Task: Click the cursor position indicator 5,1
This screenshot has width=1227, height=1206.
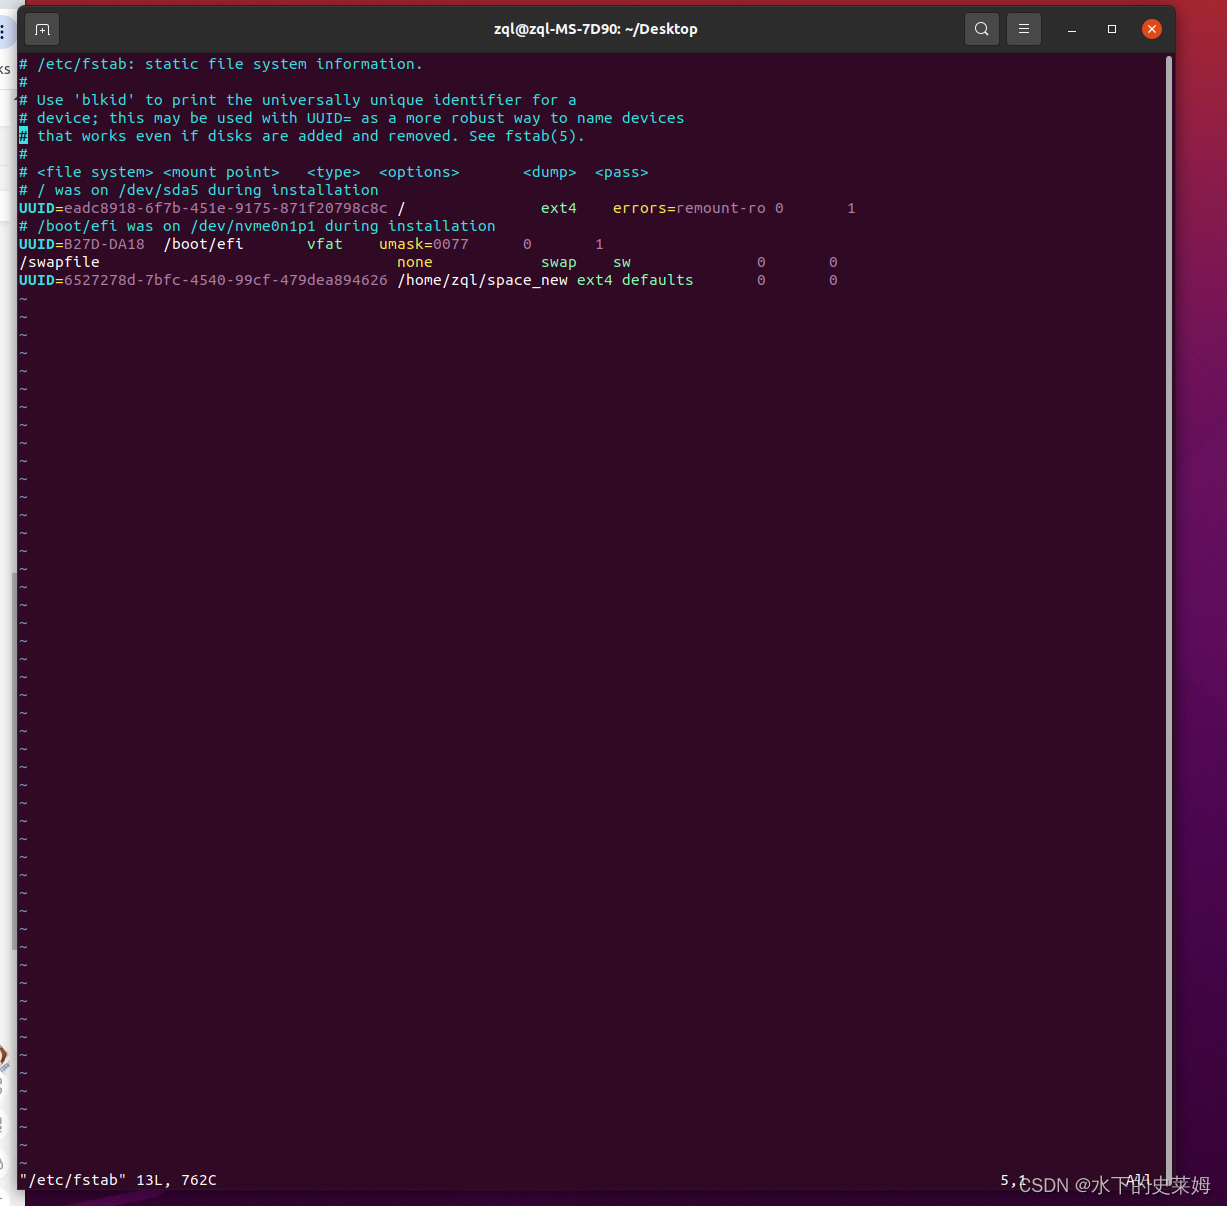Action: (x=1011, y=1179)
